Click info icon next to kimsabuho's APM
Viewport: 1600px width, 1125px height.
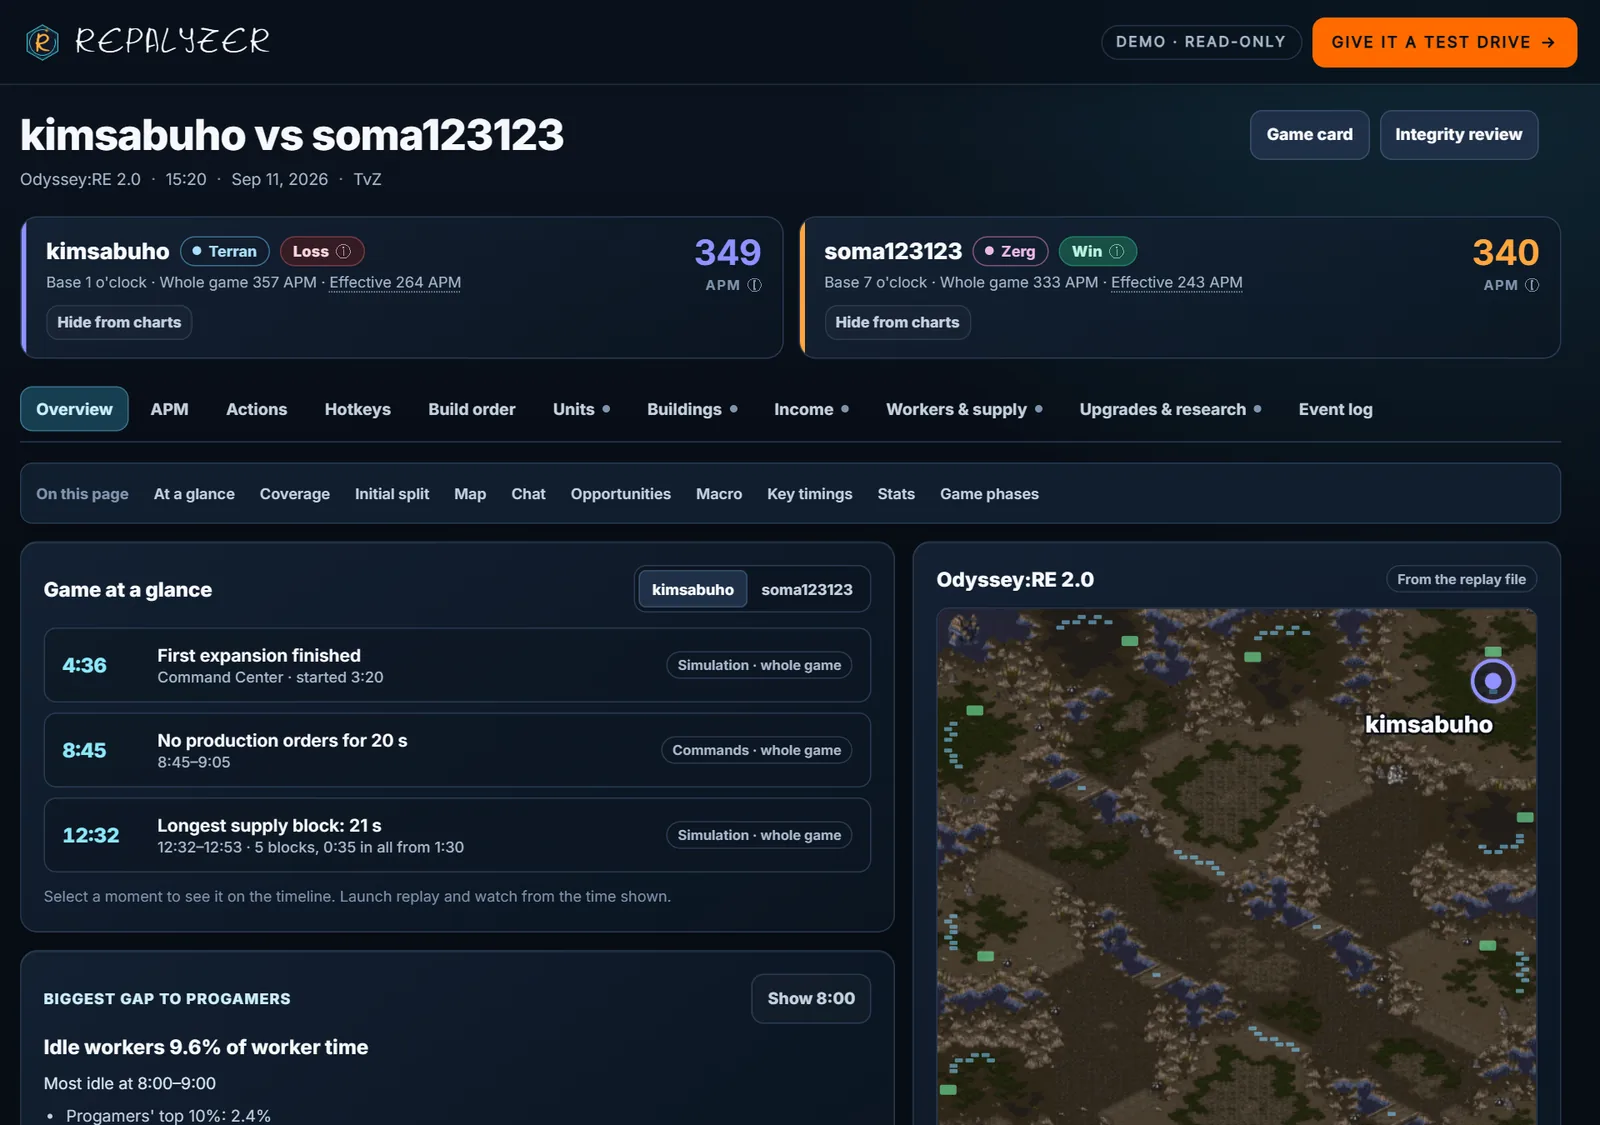click(755, 285)
